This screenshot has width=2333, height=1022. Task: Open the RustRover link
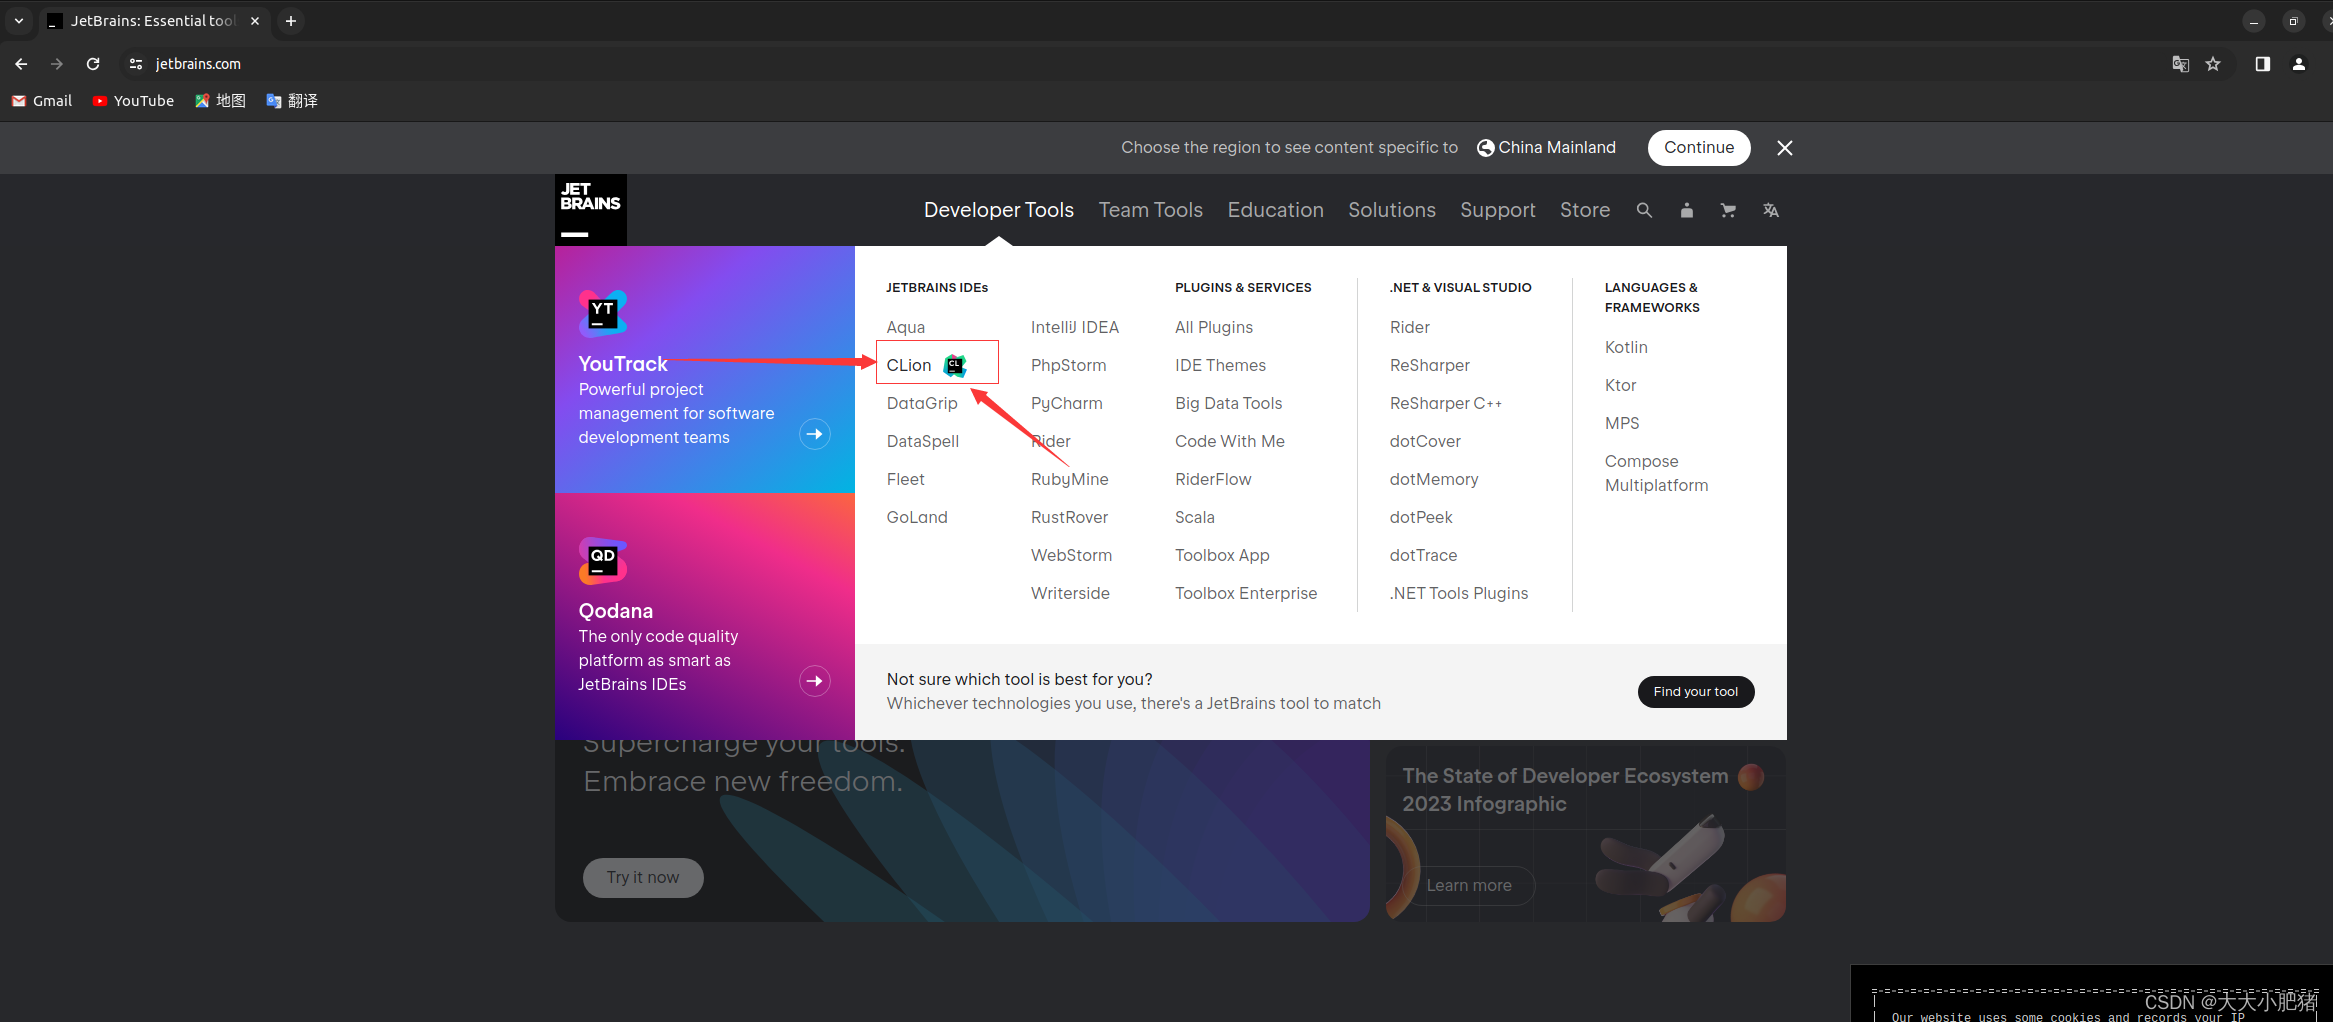tap(1070, 518)
